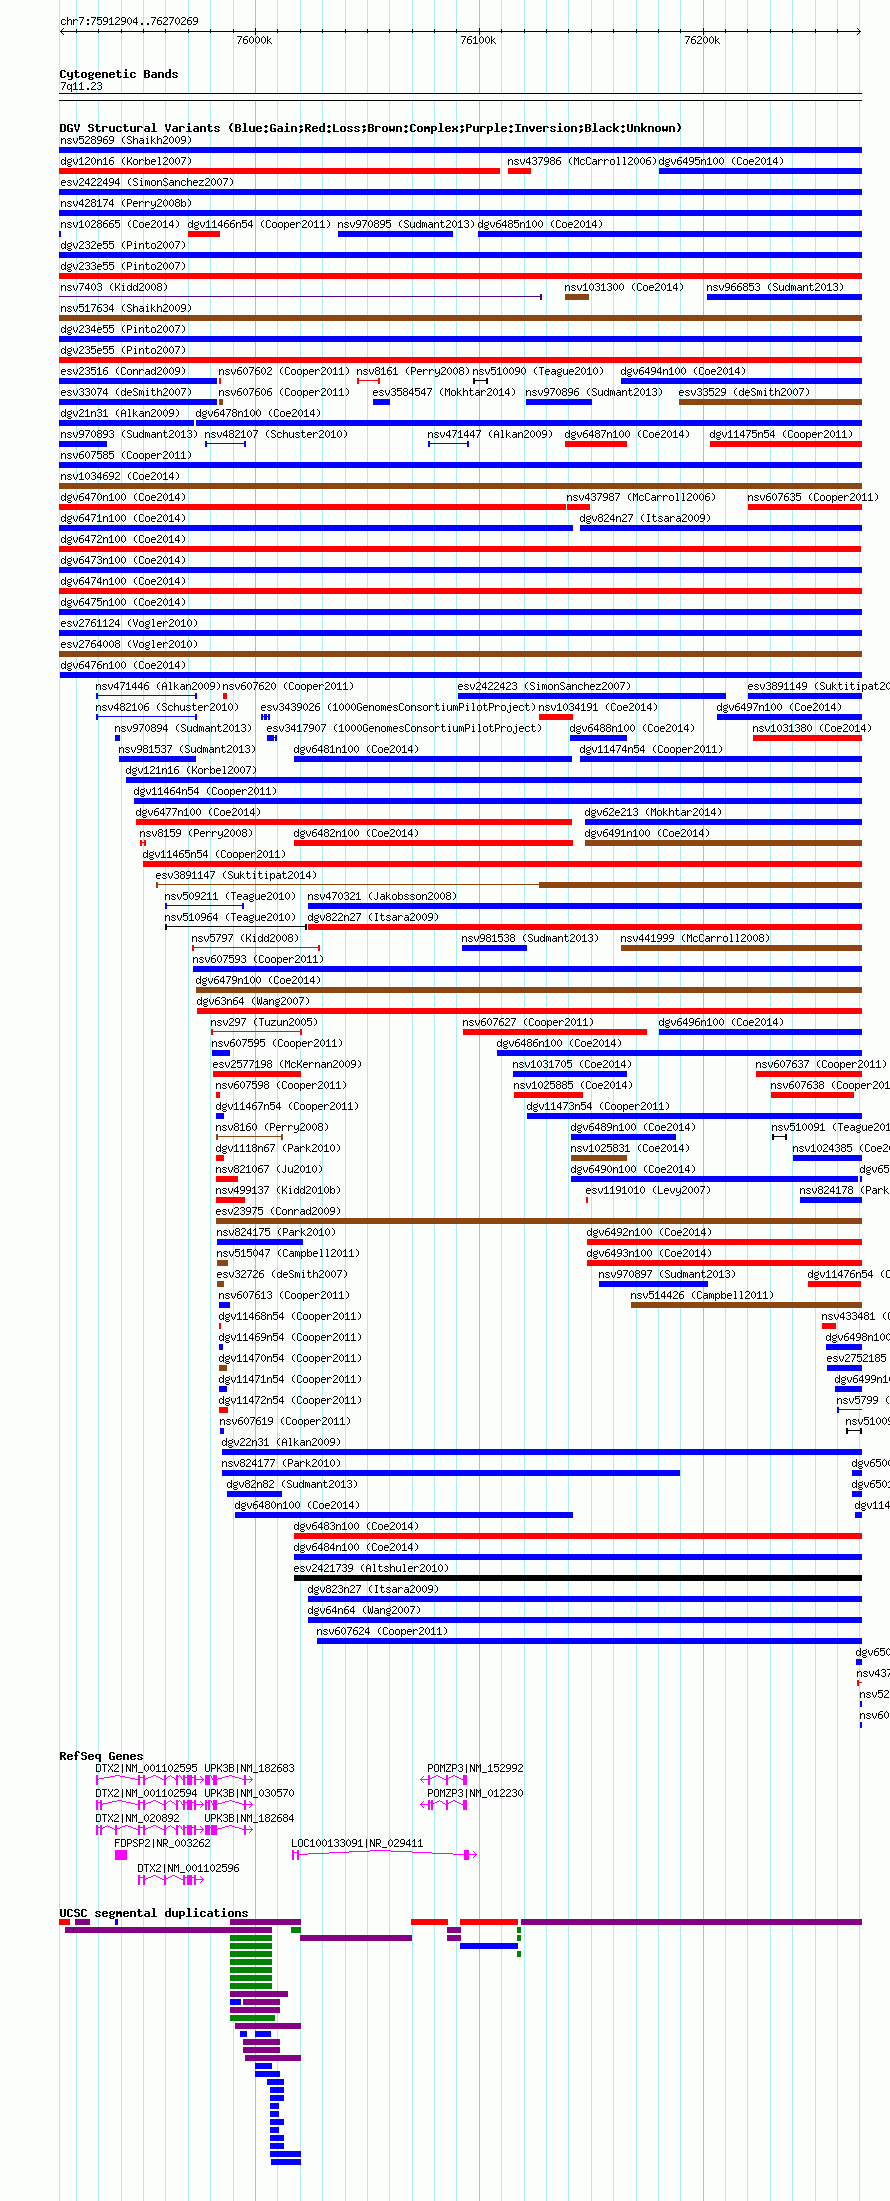The height and width of the screenshot is (2201, 890).
Task: Click esv3439026 1000GenomesConsortiumPilotProject label
Action: (x=397, y=707)
